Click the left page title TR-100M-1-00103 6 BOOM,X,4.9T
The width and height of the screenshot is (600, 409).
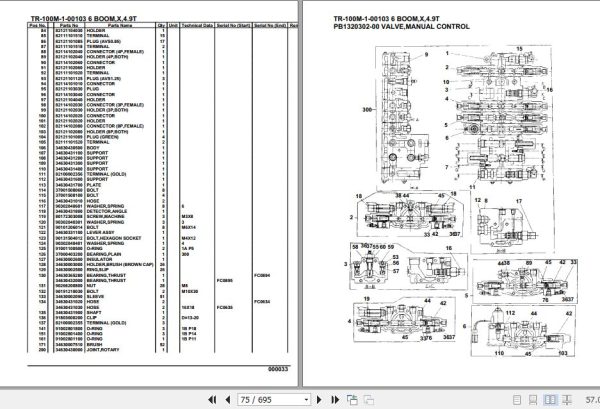(83, 19)
